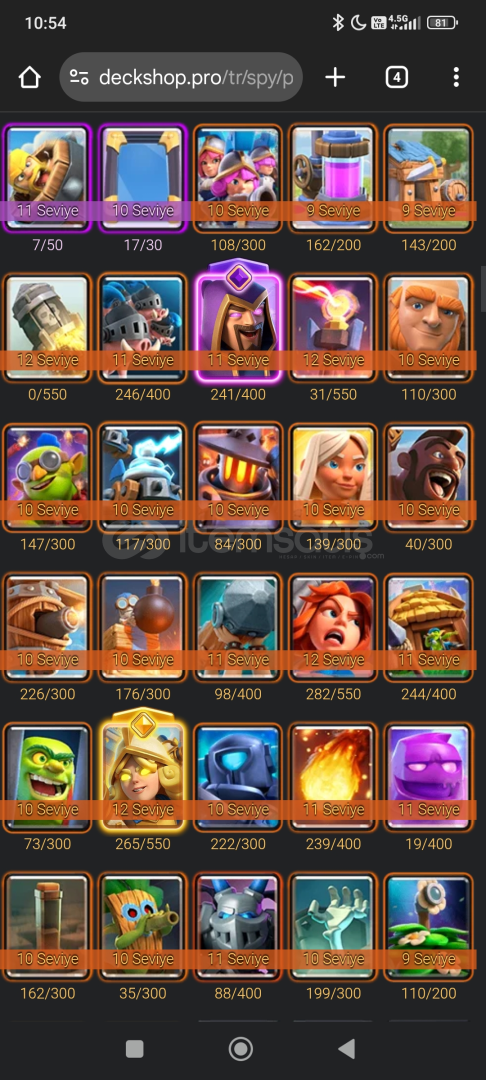Image resolution: width=486 pixels, height=1080 pixels.
Task: Select the purple-glowing evolved Wizard card 241/400
Action: [238, 322]
